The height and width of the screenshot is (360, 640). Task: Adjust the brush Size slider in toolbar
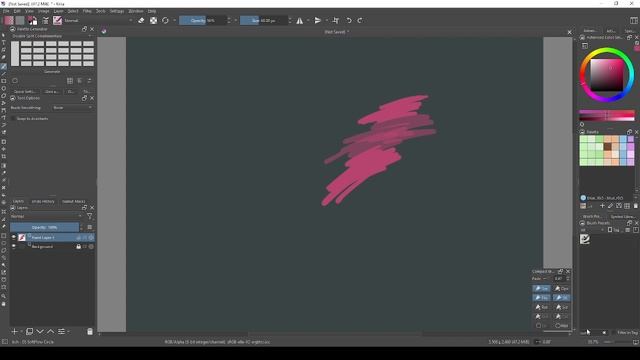[x=264, y=20]
